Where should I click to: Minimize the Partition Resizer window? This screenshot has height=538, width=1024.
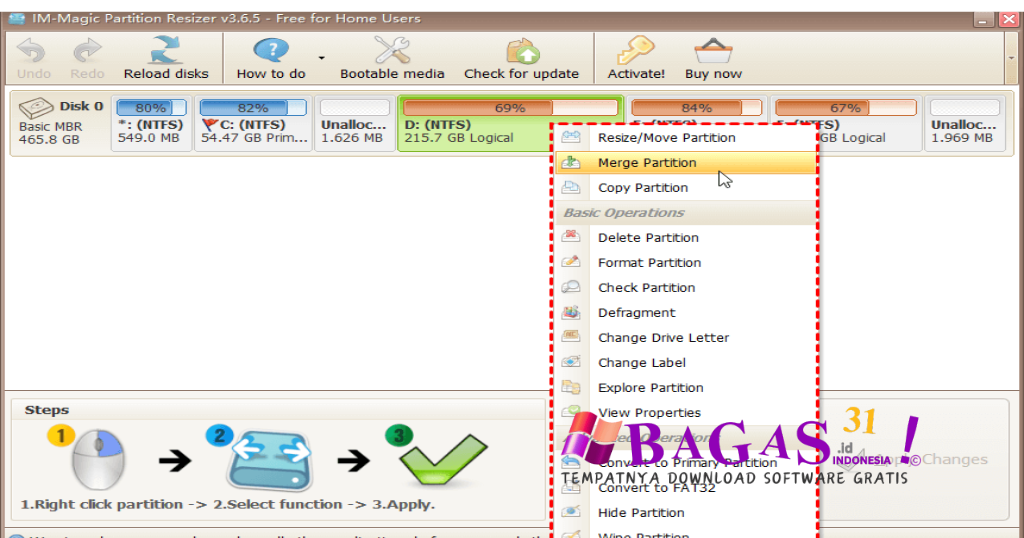[x=983, y=20]
